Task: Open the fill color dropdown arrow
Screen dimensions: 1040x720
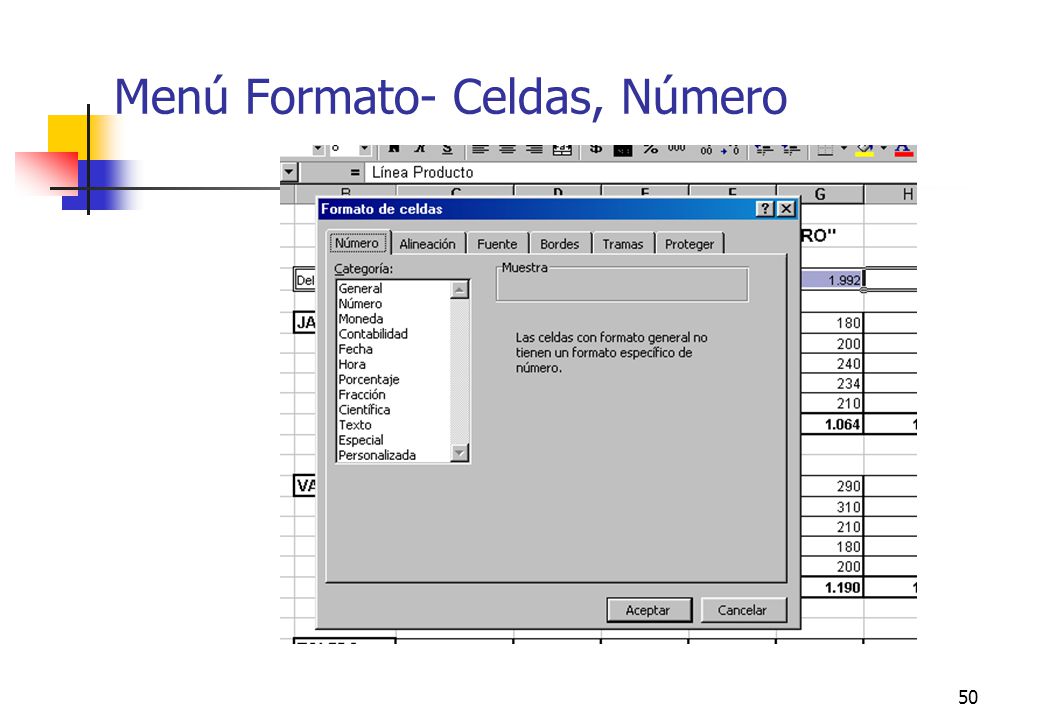Action: 883,149
